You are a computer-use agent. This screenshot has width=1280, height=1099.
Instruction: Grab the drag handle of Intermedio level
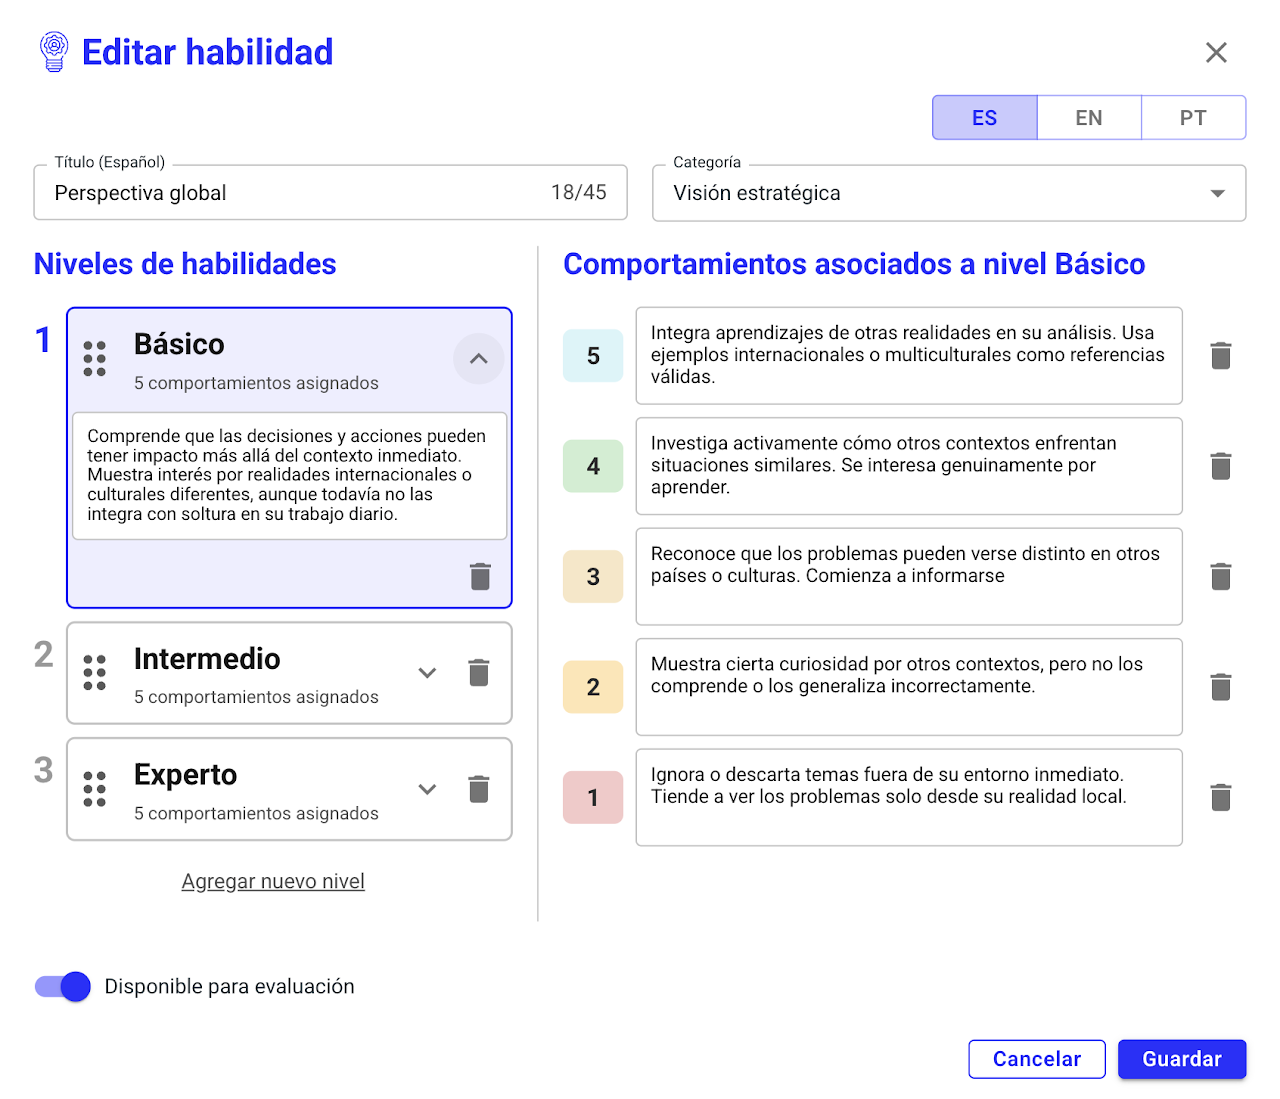[95, 673]
